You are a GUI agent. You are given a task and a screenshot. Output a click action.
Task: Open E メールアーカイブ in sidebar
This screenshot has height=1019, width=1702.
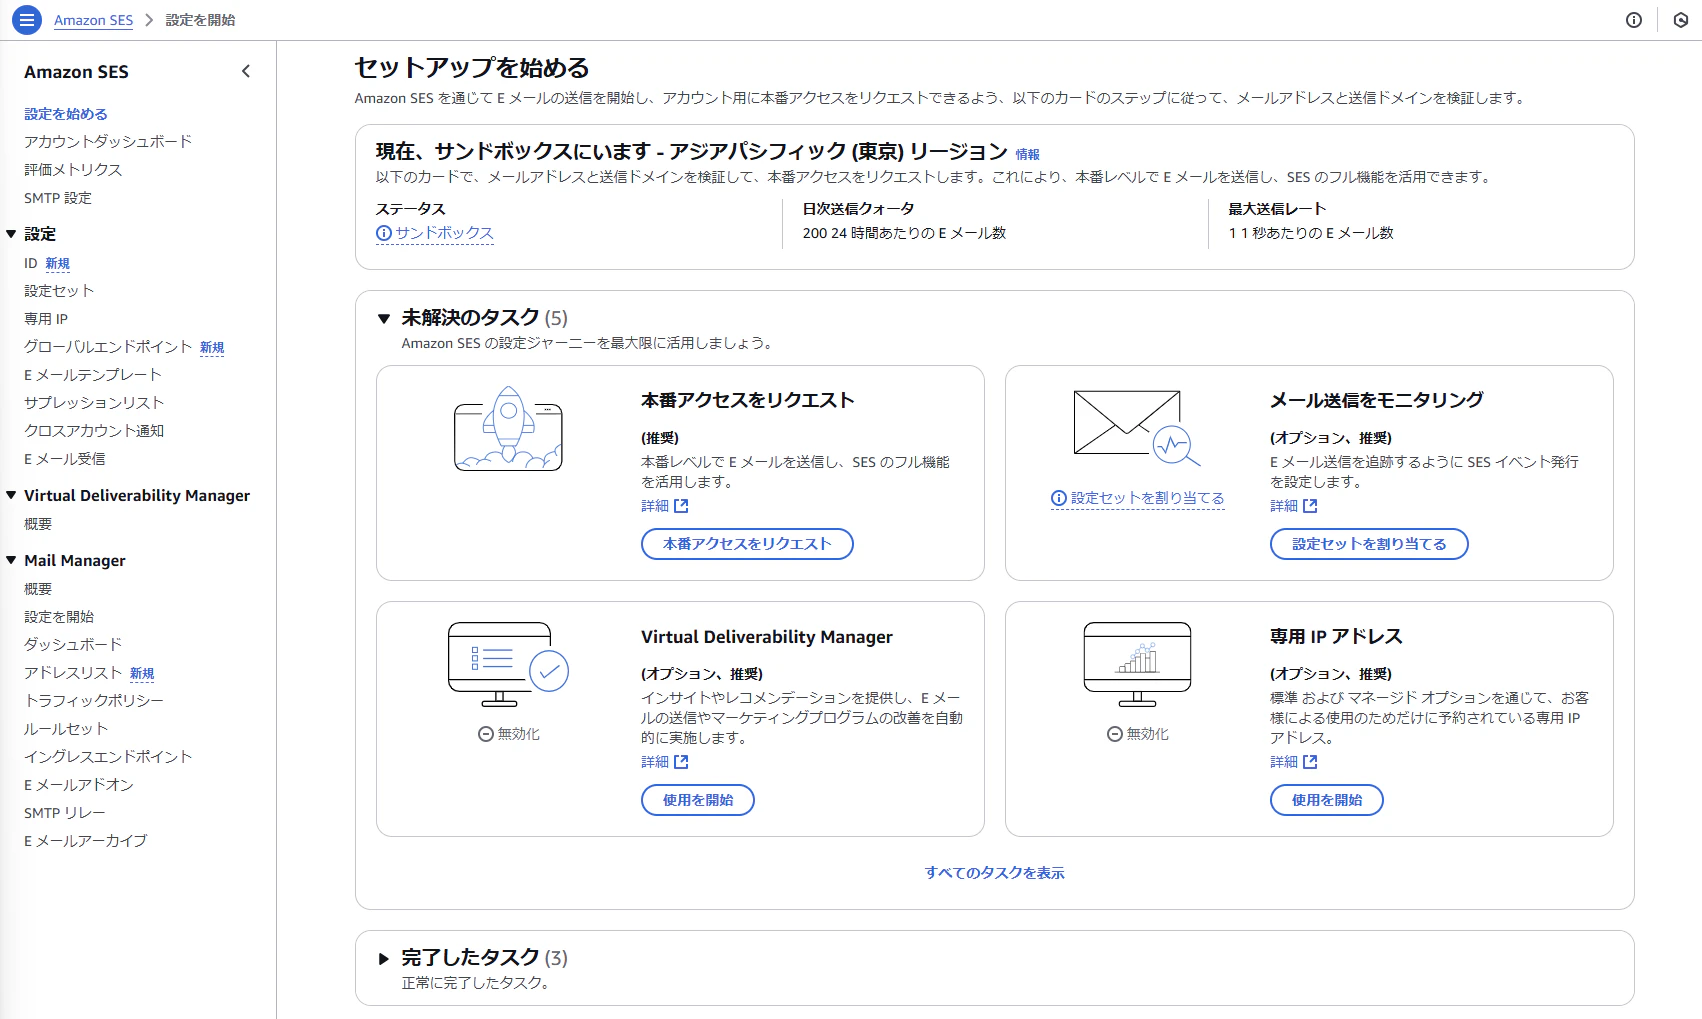tap(86, 841)
